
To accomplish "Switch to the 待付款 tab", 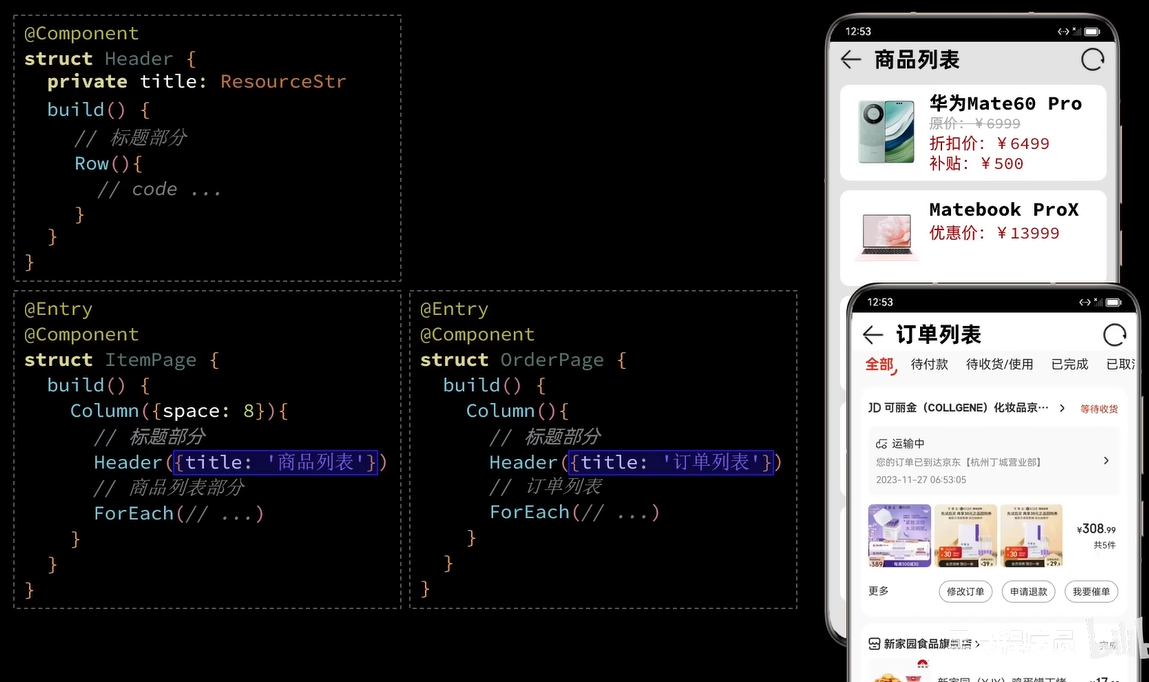I will [929, 364].
